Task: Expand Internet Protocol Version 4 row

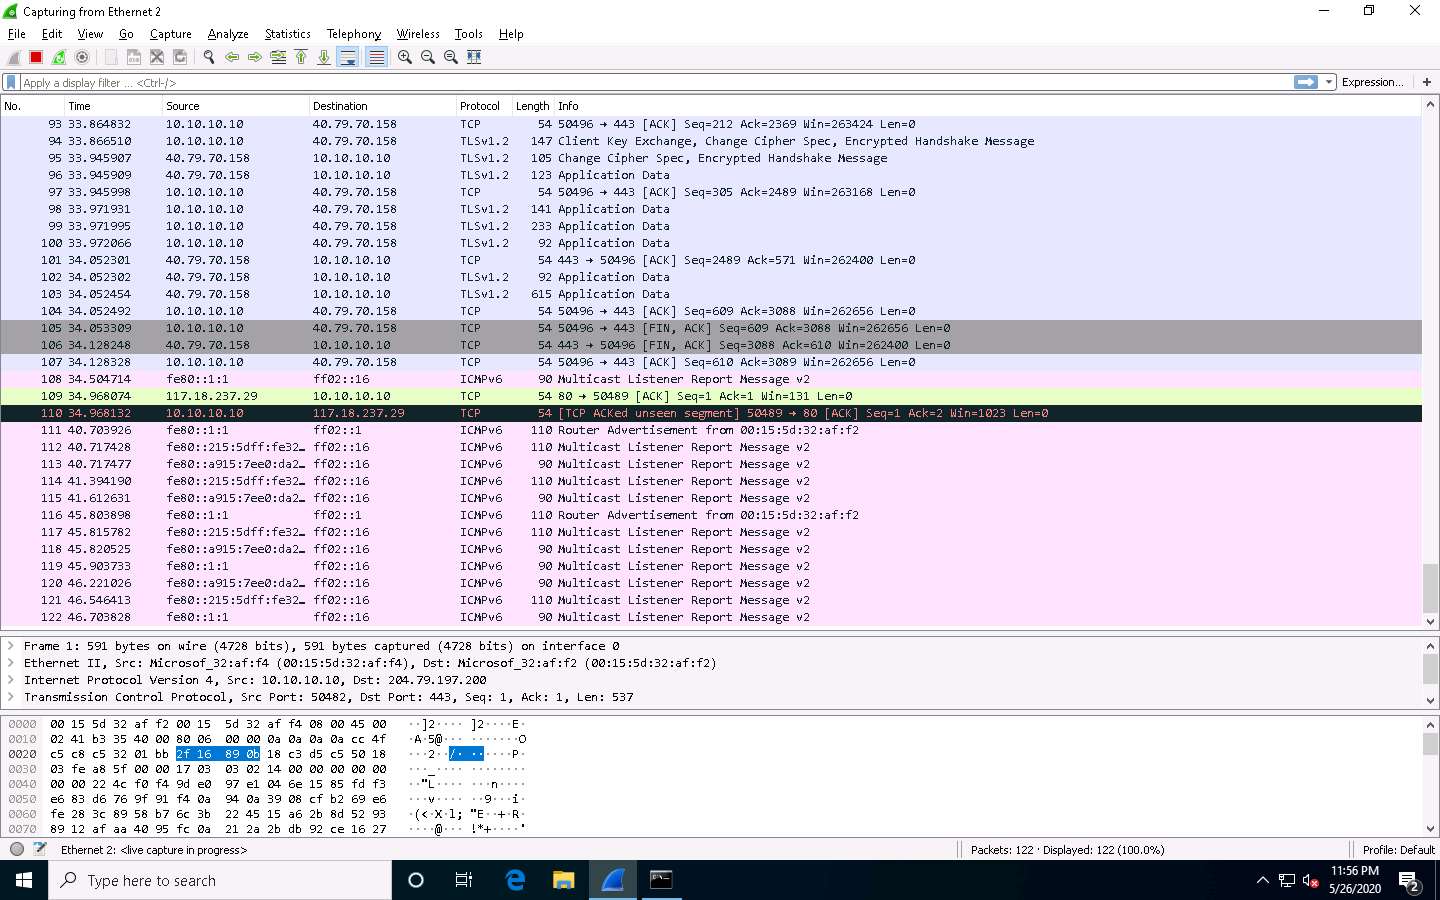Action: pos(11,680)
